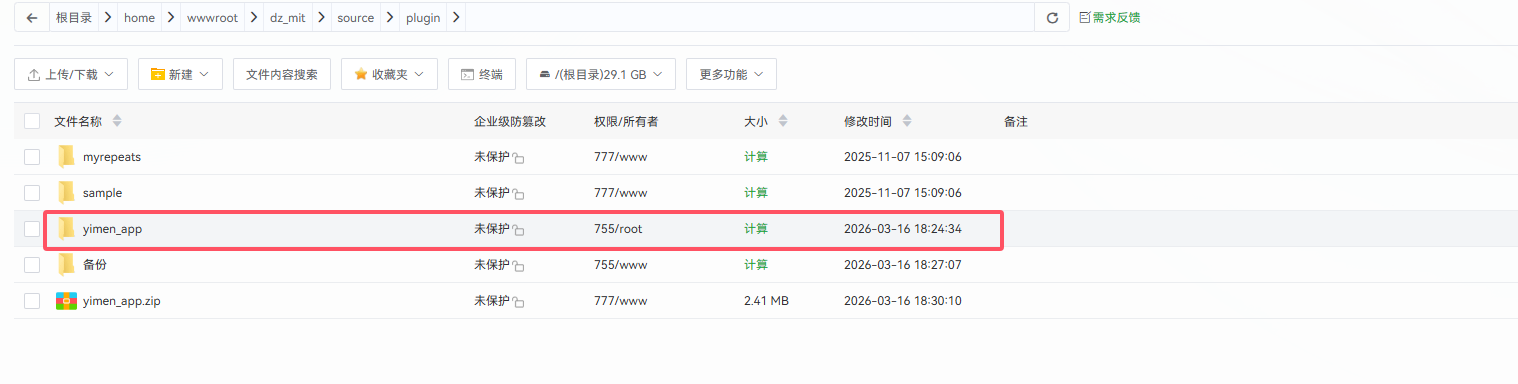The width and height of the screenshot is (1518, 384).
Task: Check the box for the 备份 folder
Action: (32, 265)
